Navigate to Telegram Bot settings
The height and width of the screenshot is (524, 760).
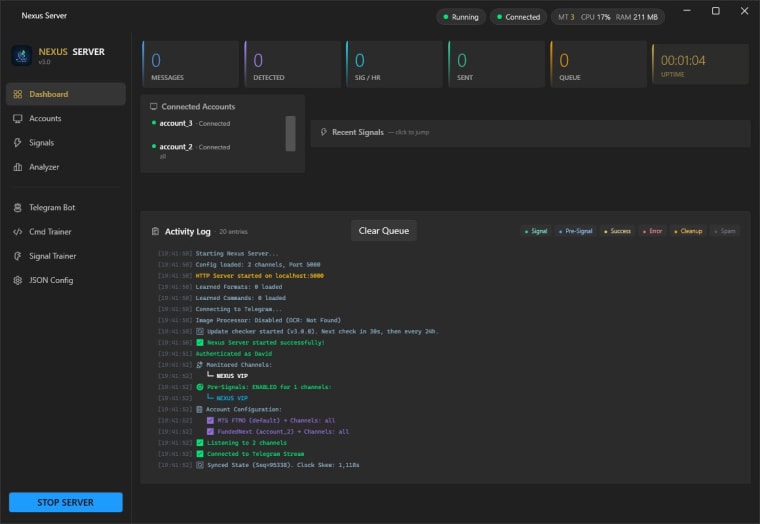[x=66, y=207]
